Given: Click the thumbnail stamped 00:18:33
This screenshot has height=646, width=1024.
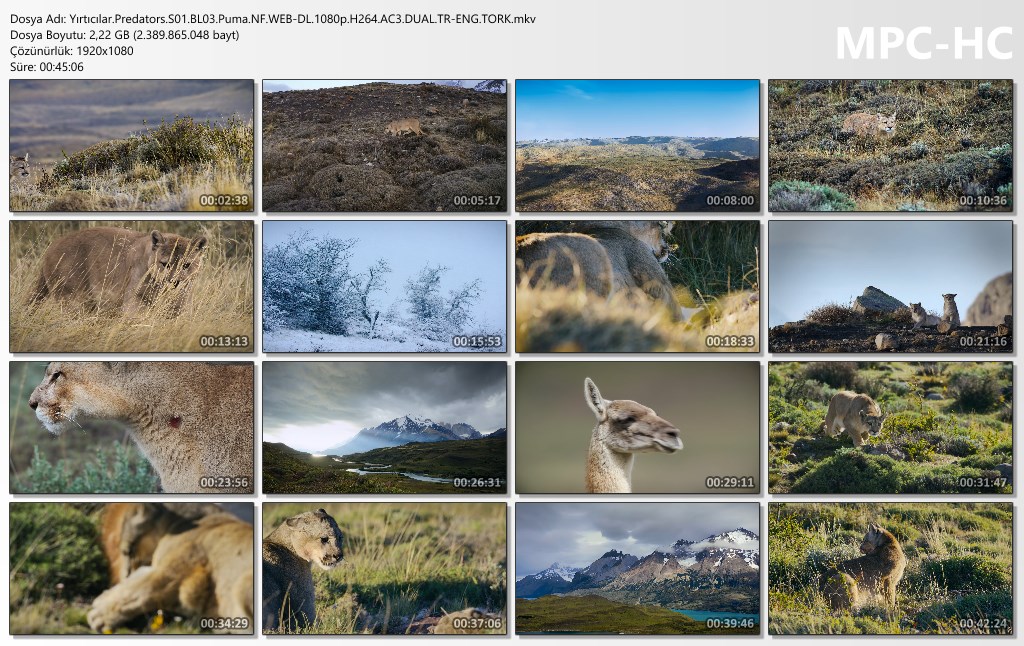Looking at the screenshot, I should [x=637, y=286].
